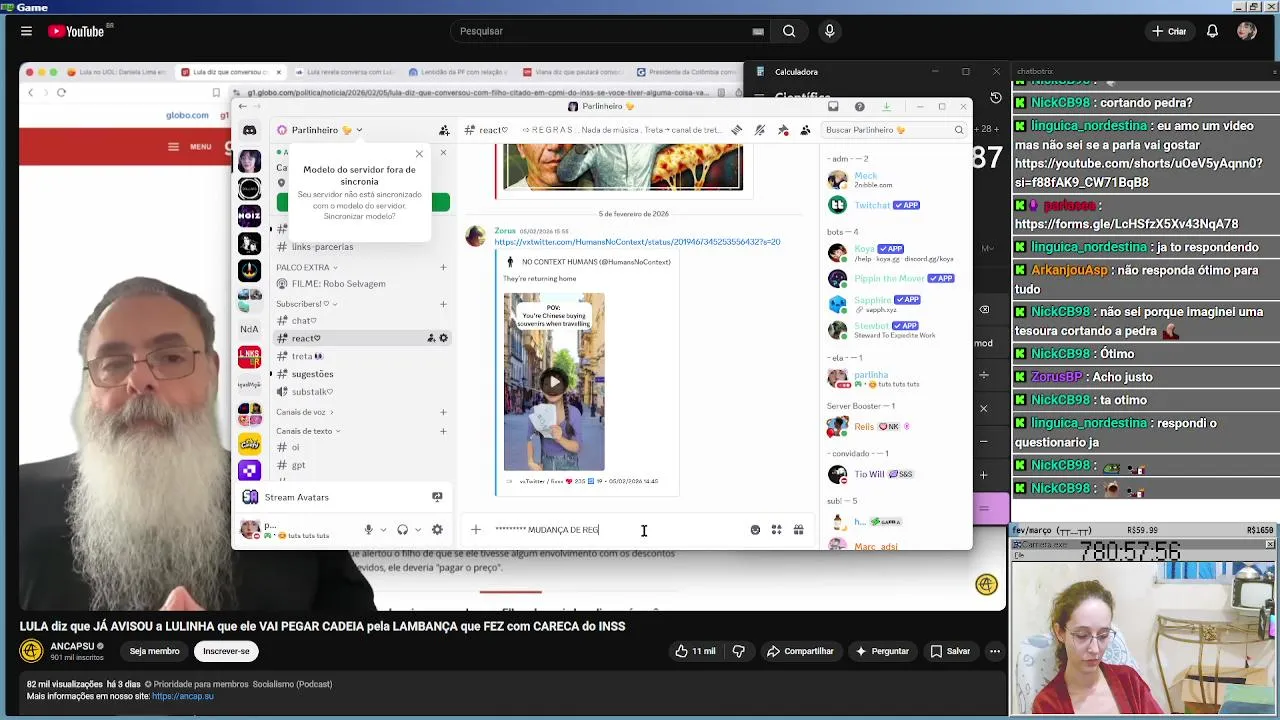Screen dimensions: 1280x720
Task: Click Criar button on YouTube
Action: pos(1168,31)
